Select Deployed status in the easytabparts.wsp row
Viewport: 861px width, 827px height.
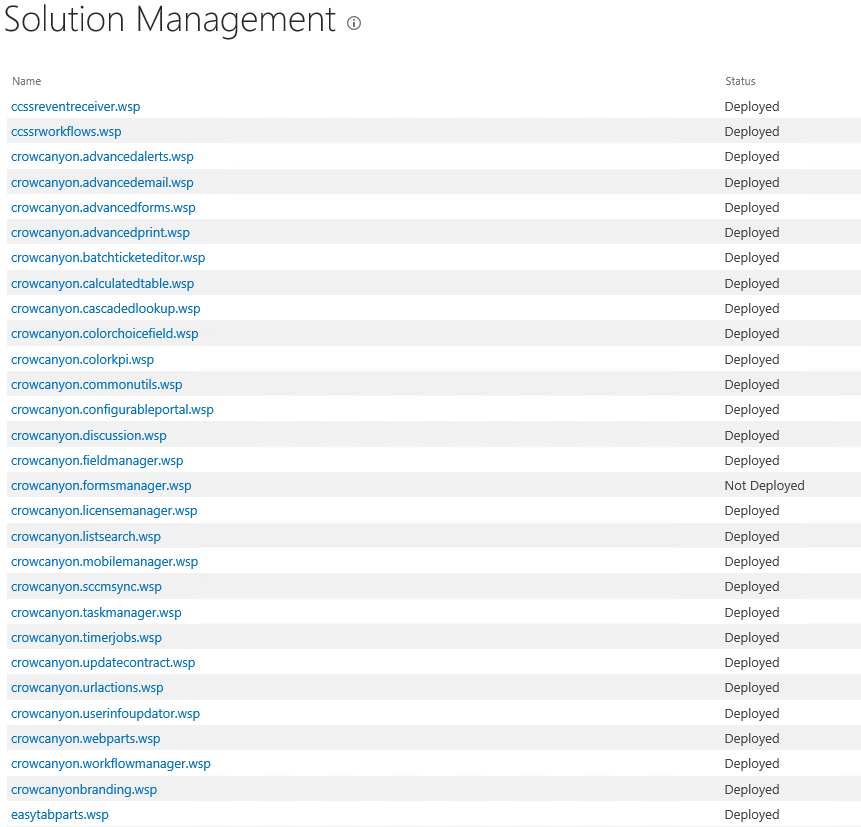(x=752, y=814)
